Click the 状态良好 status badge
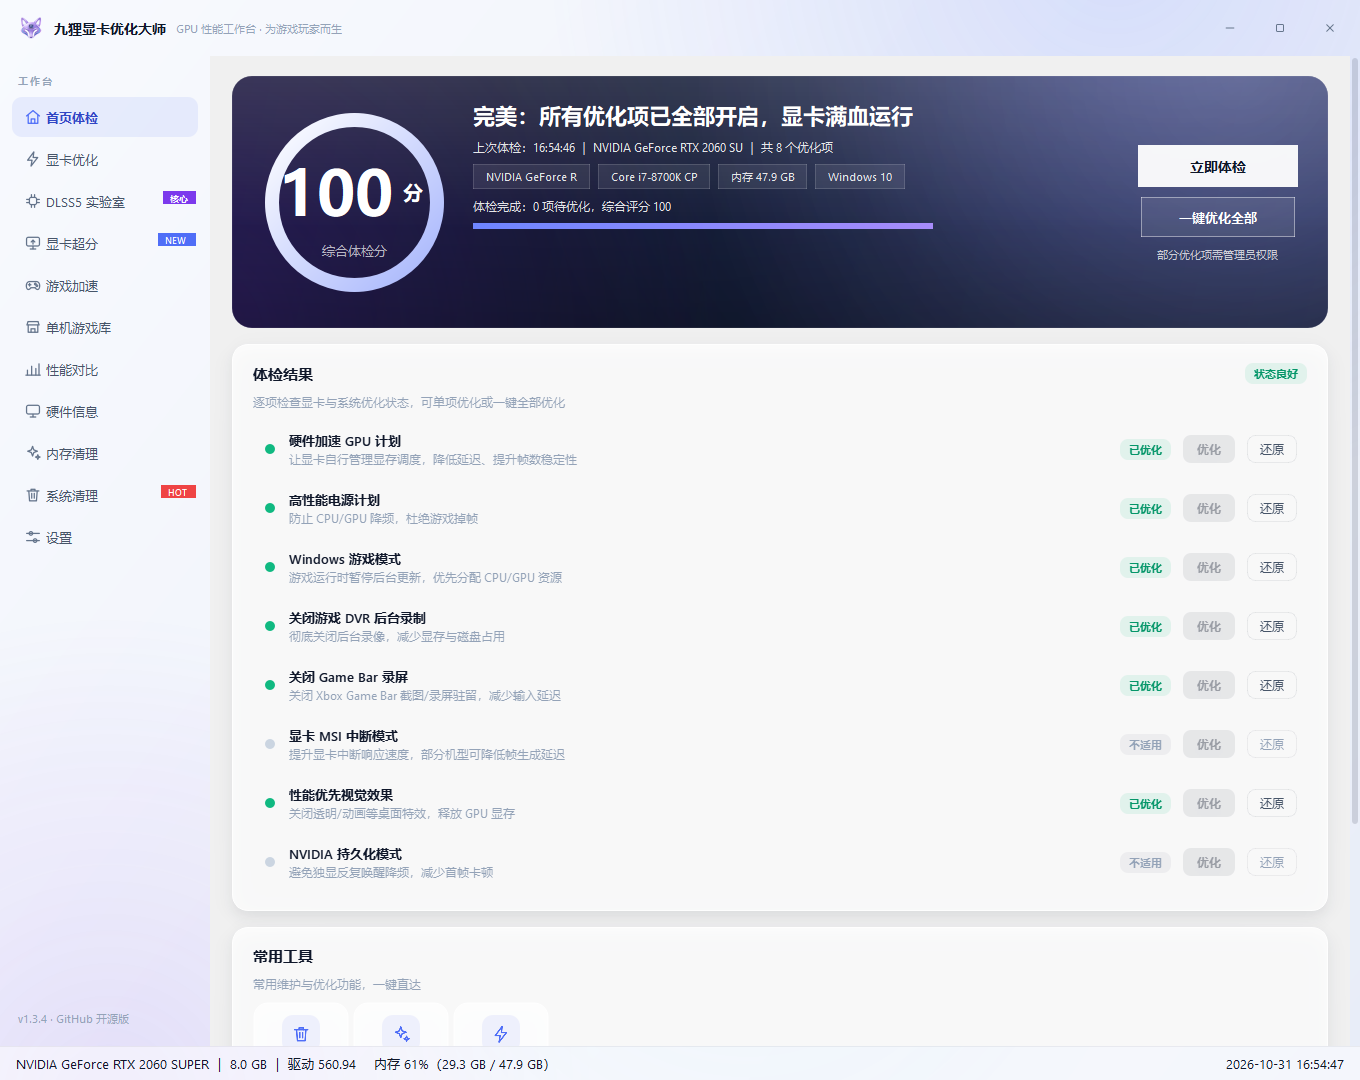This screenshot has height=1080, width=1360. (1276, 374)
